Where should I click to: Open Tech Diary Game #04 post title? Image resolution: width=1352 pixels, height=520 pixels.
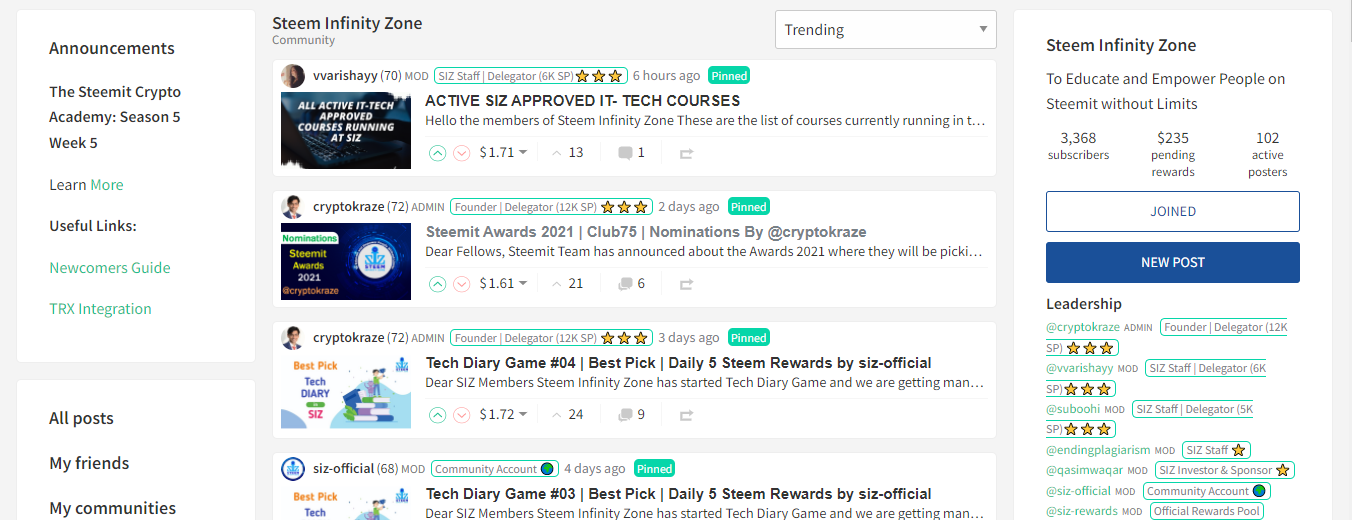[679, 363]
